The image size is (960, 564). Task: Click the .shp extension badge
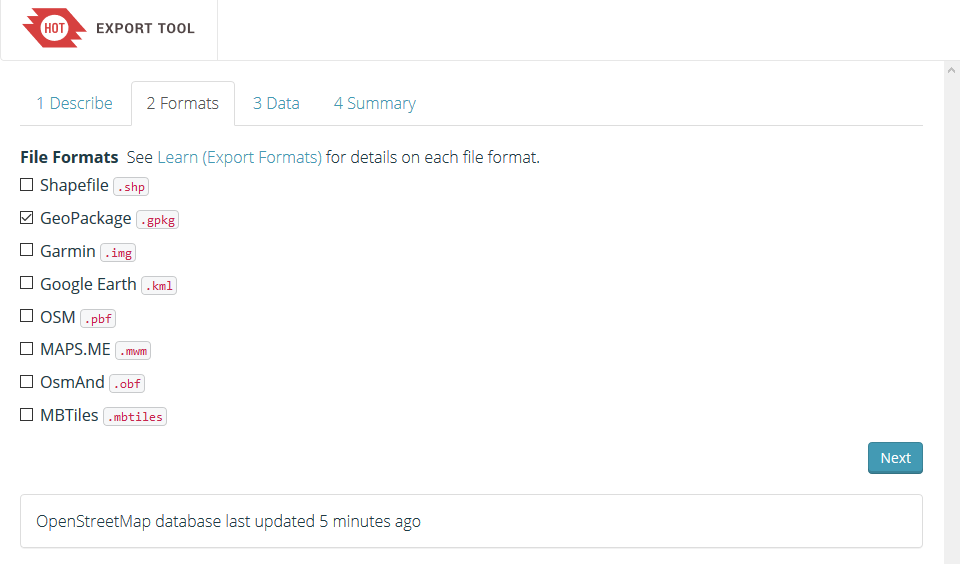point(131,187)
